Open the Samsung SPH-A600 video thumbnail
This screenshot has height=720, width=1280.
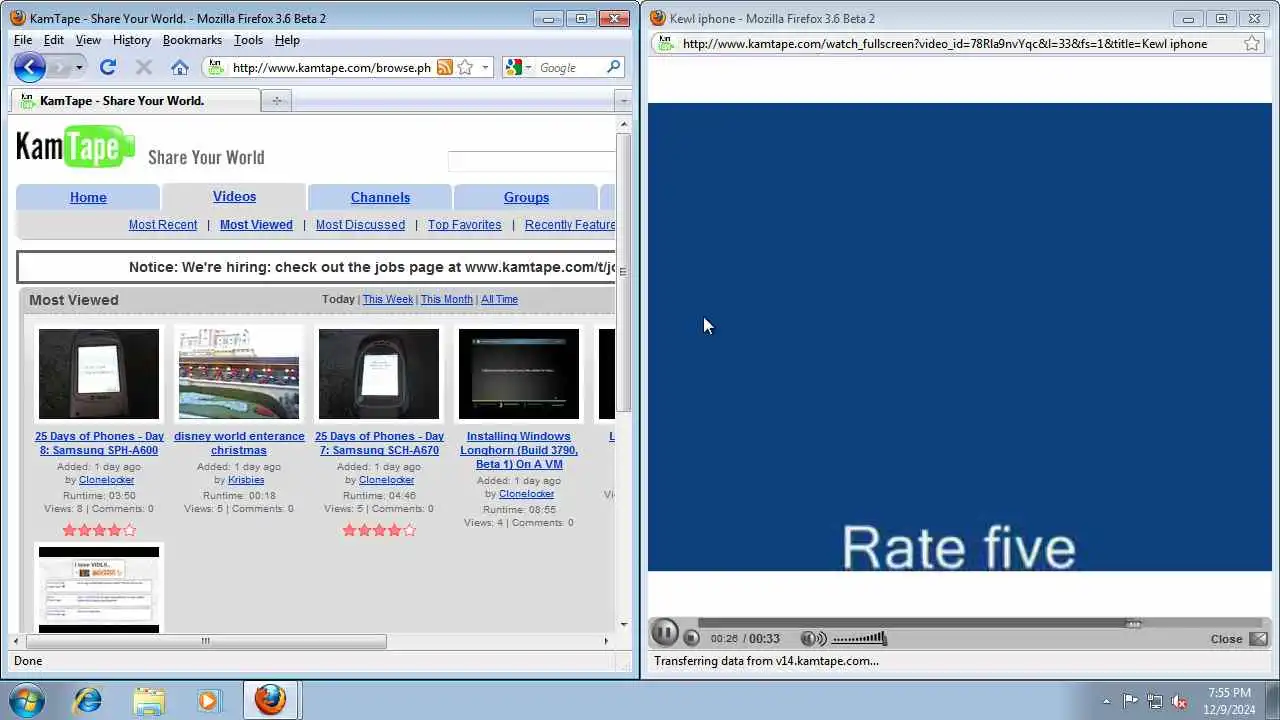pyautogui.click(x=99, y=374)
